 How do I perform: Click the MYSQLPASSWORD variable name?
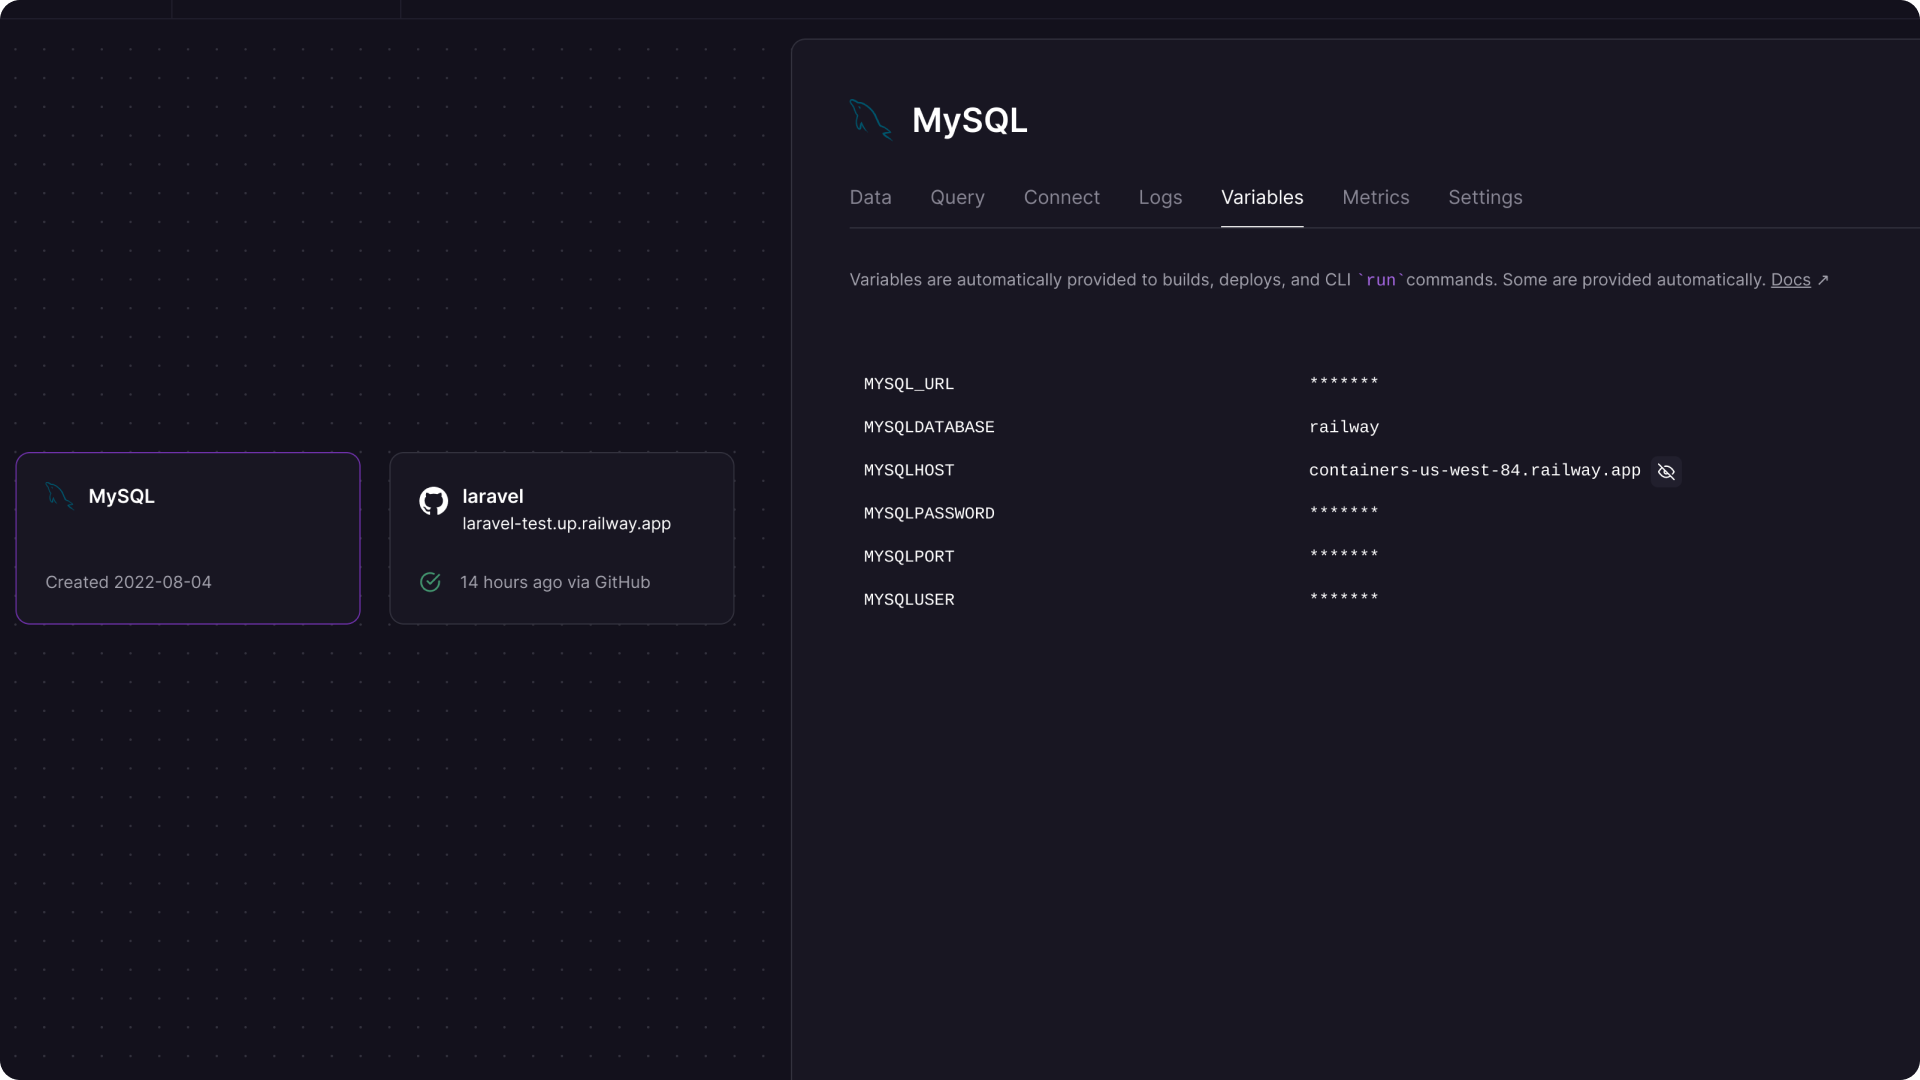click(x=929, y=513)
